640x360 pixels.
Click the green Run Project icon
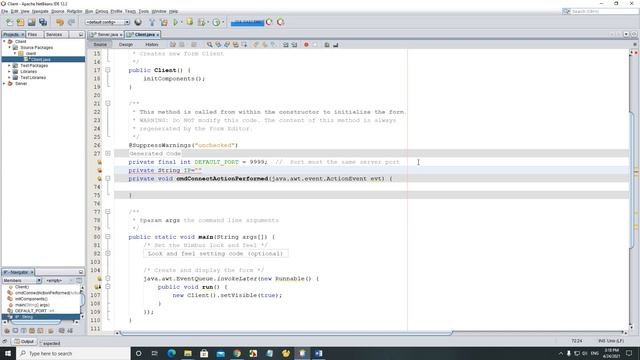(x=176, y=22)
